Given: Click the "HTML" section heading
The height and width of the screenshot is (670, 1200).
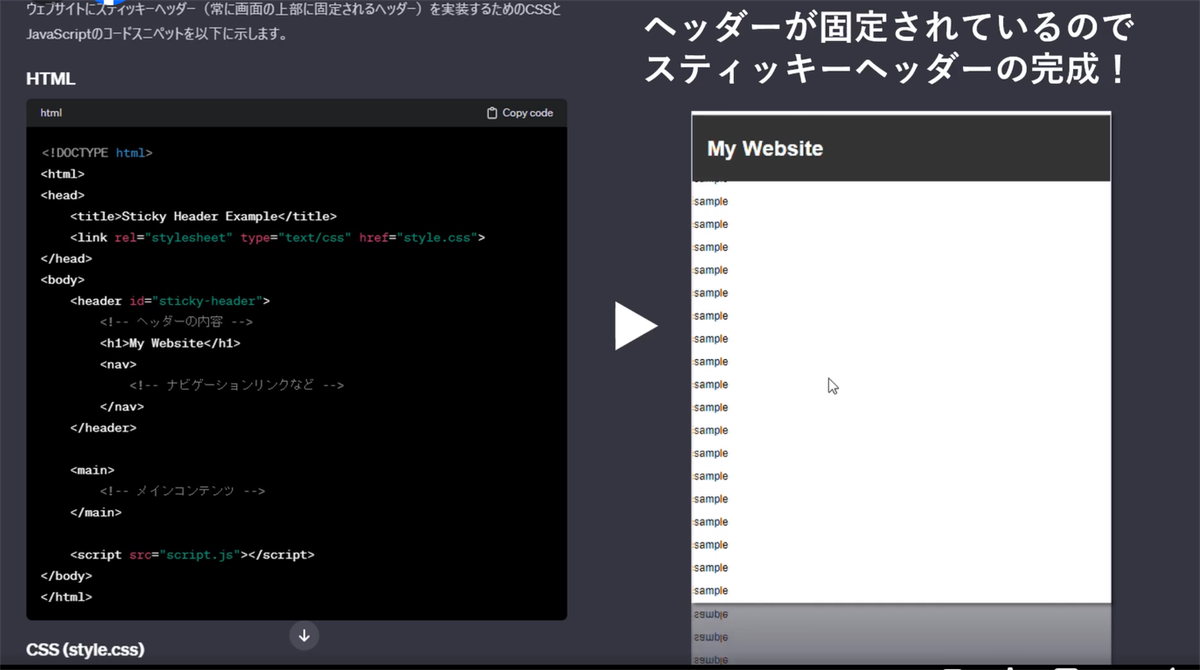Looking at the screenshot, I should 51,79.
